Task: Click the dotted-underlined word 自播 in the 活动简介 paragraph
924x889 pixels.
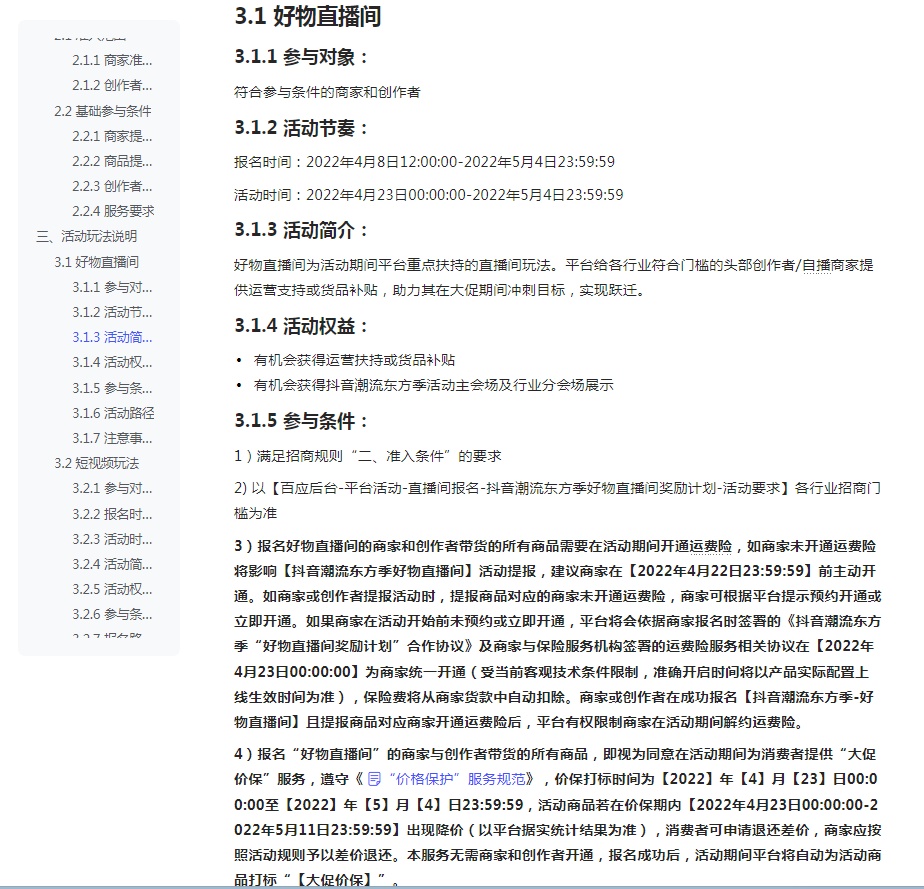Action: click(817, 266)
